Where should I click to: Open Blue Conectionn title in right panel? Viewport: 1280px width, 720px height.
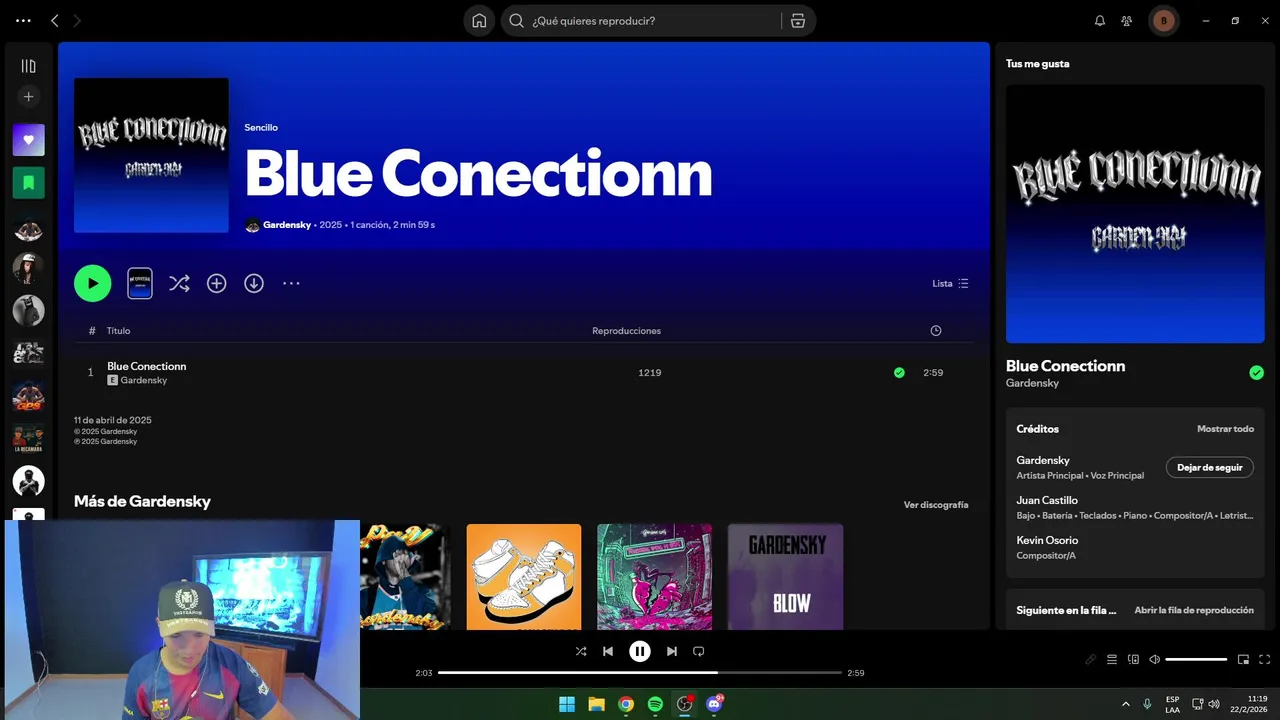1065,366
